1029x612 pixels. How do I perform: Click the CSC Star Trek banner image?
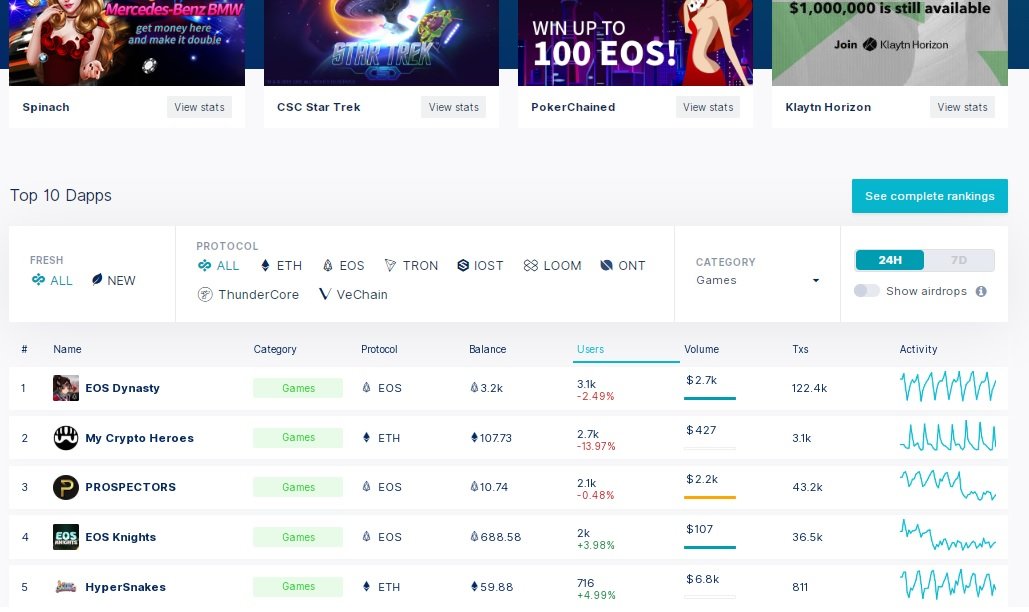pyautogui.click(x=381, y=43)
